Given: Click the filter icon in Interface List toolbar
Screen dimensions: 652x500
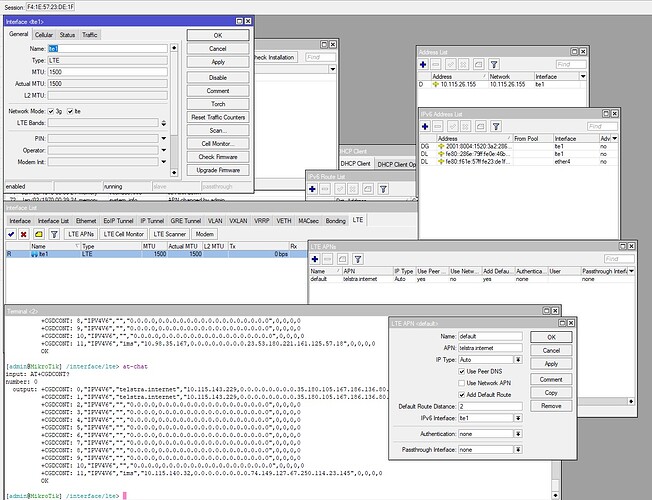Looking at the screenshot, I should 54,234.
